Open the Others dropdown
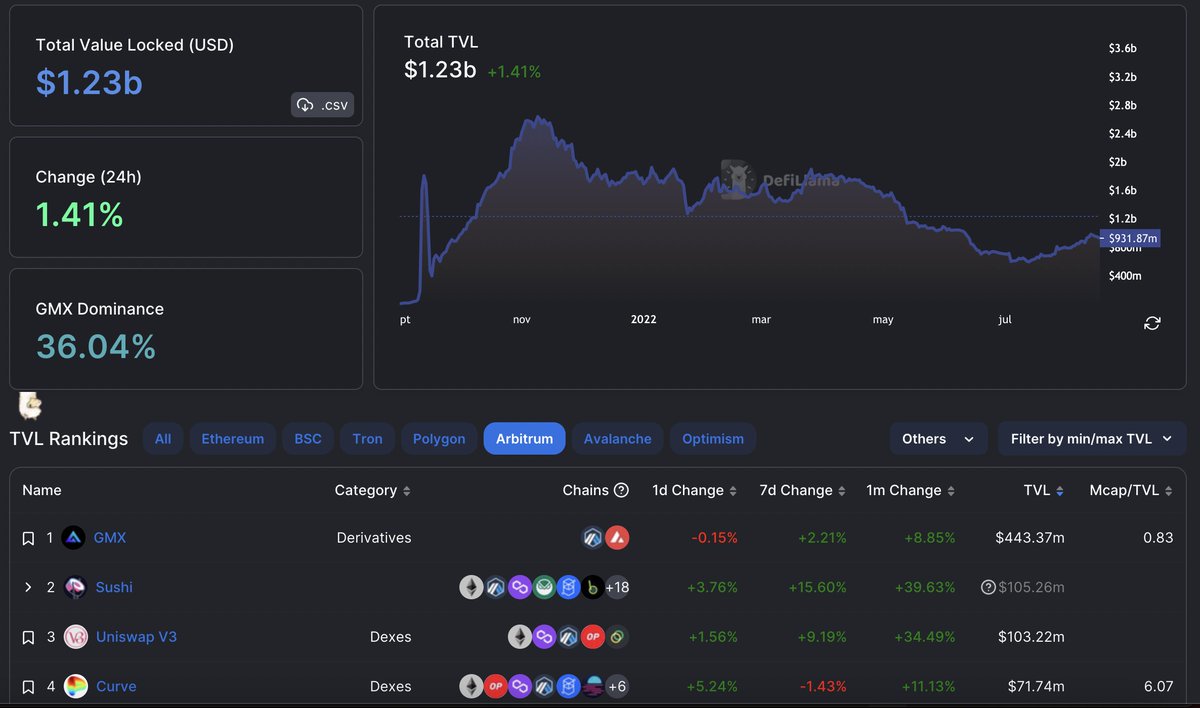This screenshot has height=708, width=1200. [x=938, y=438]
